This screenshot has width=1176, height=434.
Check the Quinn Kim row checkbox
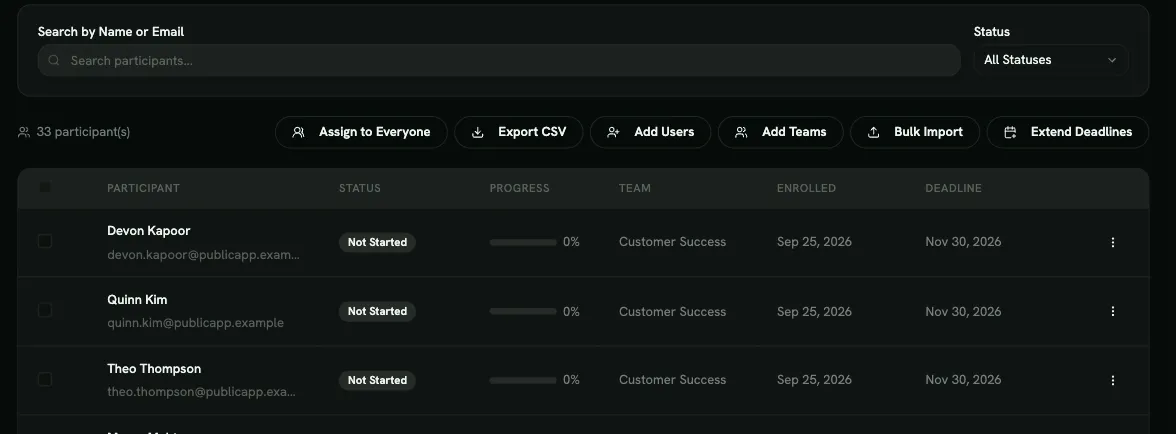[x=45, y=310]
